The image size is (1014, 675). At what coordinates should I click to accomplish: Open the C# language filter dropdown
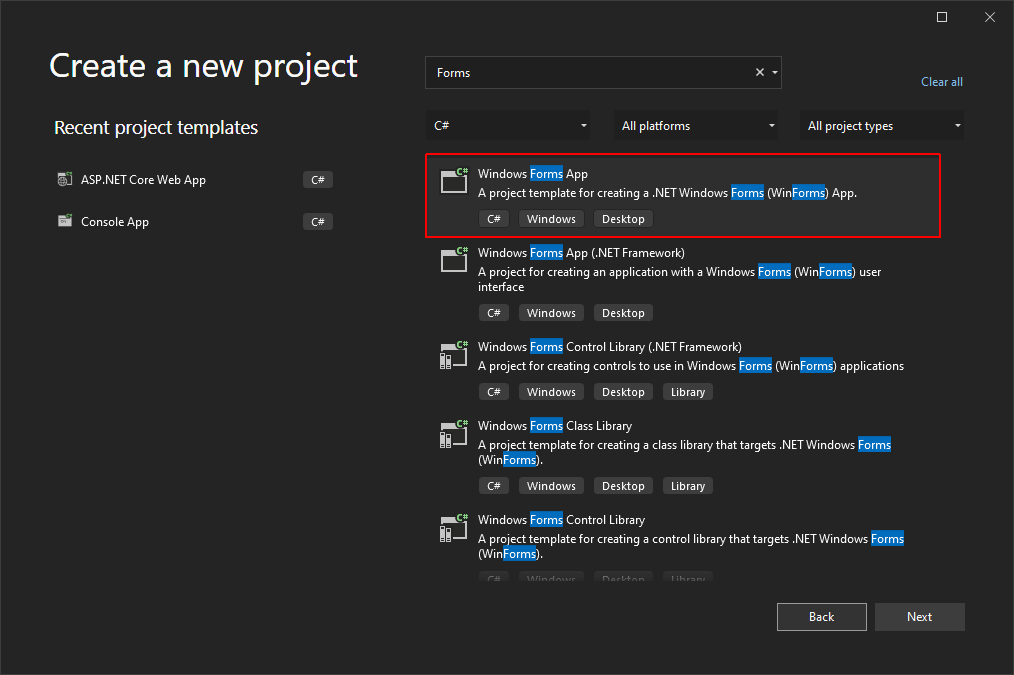(507, 126)
